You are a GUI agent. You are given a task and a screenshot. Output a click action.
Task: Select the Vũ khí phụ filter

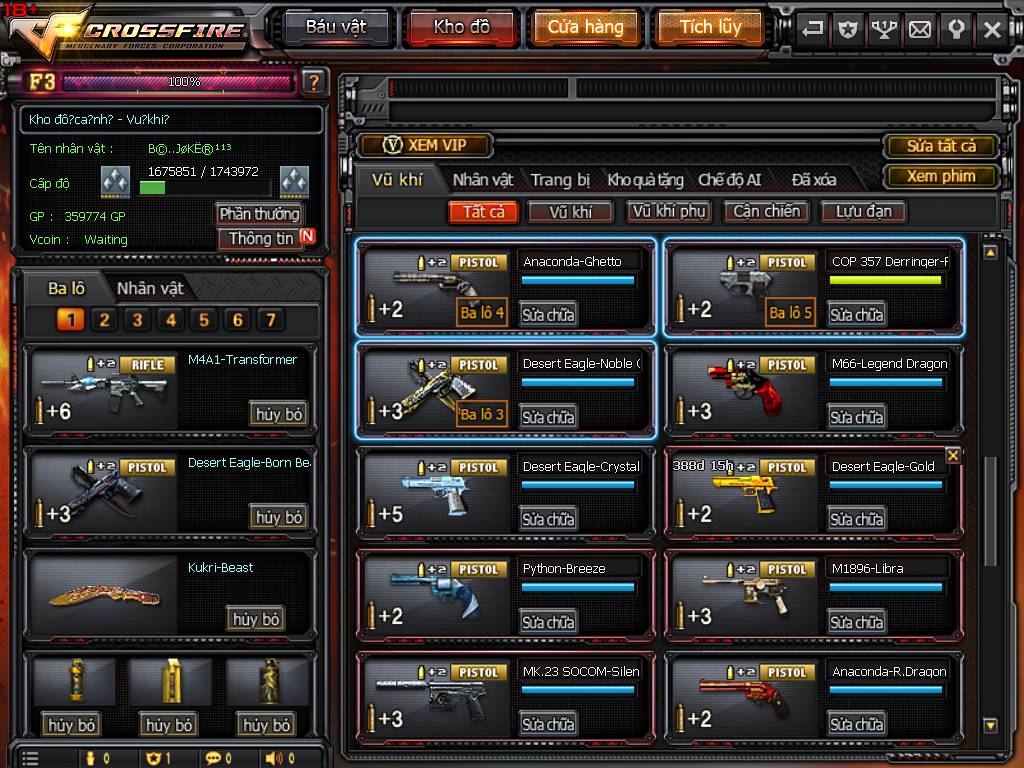[669, 212]
